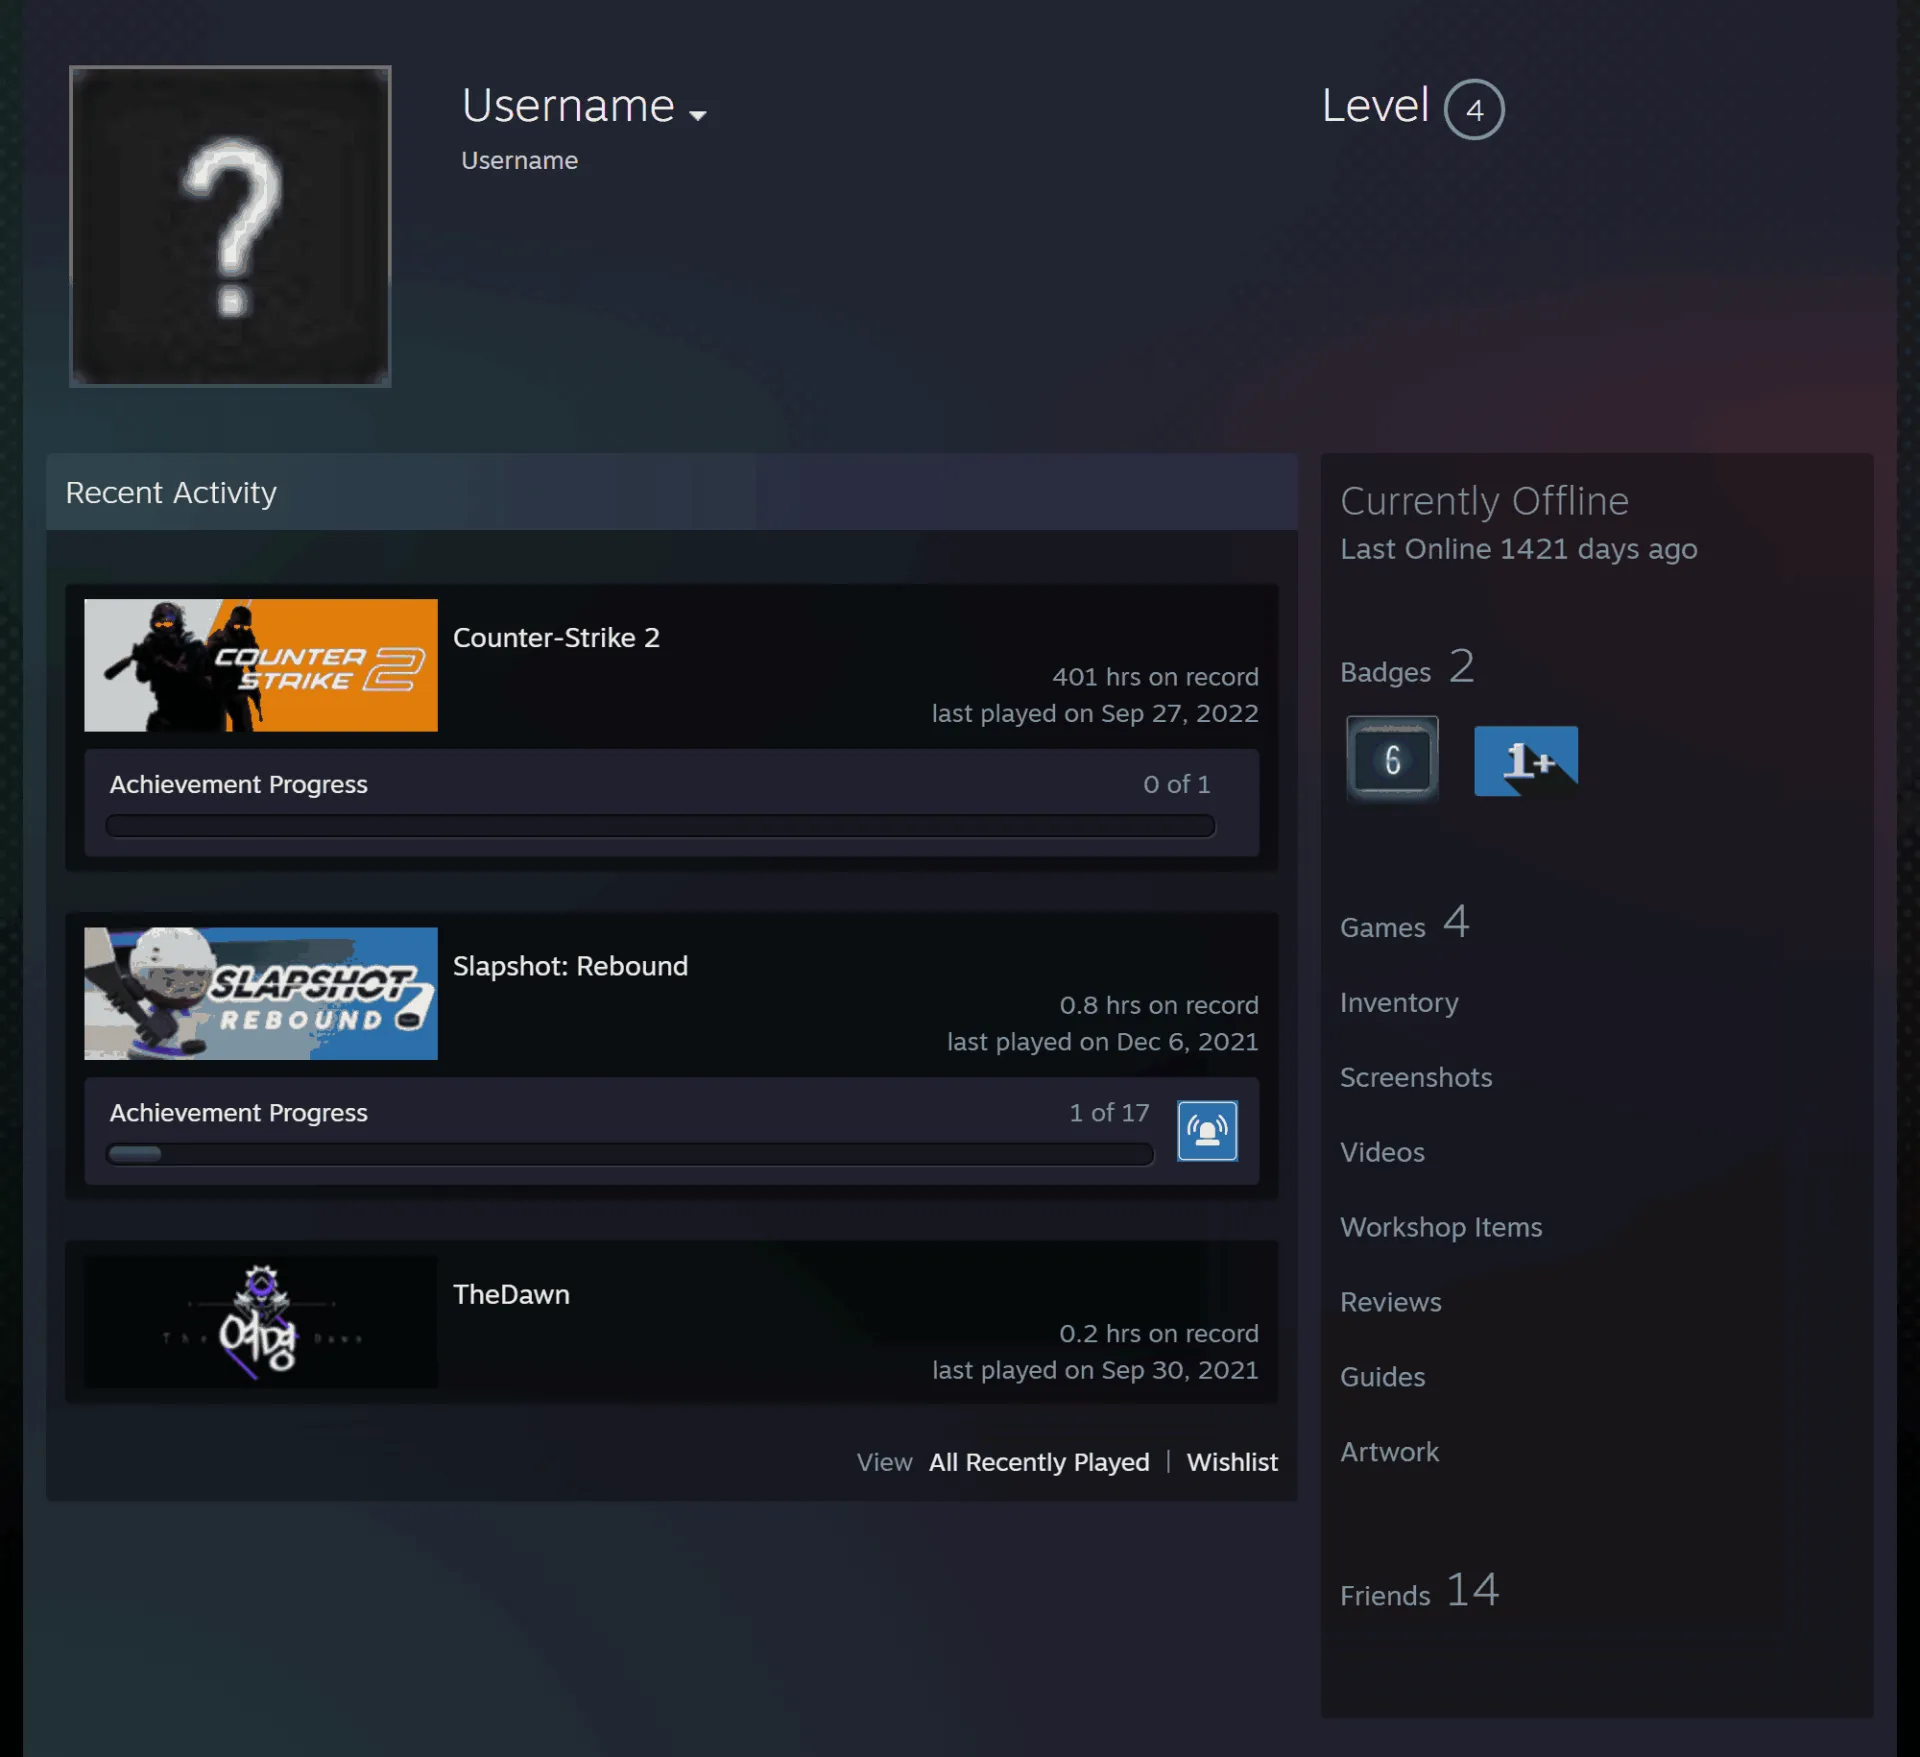Viewport: 1920px width, 1757px height.
Task: Open the Games list link
Action: point(1404,923)
